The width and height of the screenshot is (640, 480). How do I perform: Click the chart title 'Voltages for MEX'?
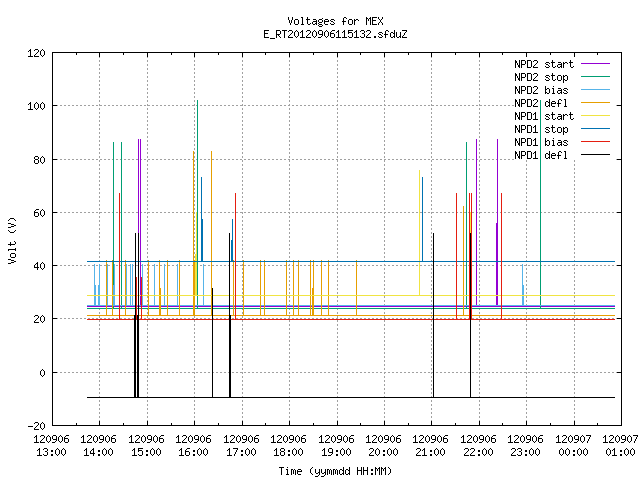[335, 21]
